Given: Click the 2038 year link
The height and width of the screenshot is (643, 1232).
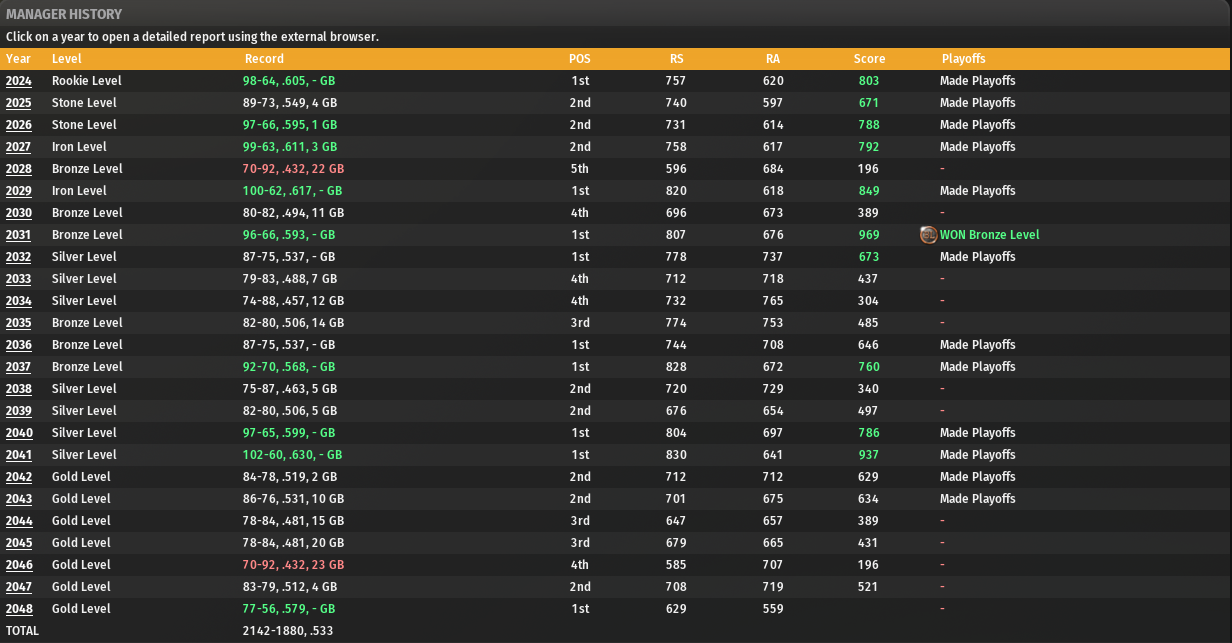Looking at the screenshot, I should 18,389.
